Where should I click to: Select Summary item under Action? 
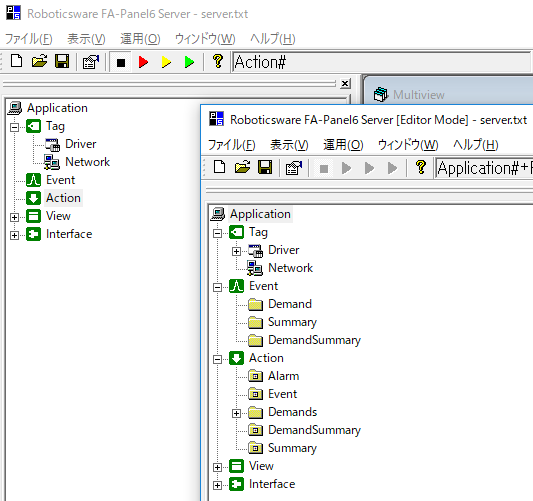(x=292, y=448)
